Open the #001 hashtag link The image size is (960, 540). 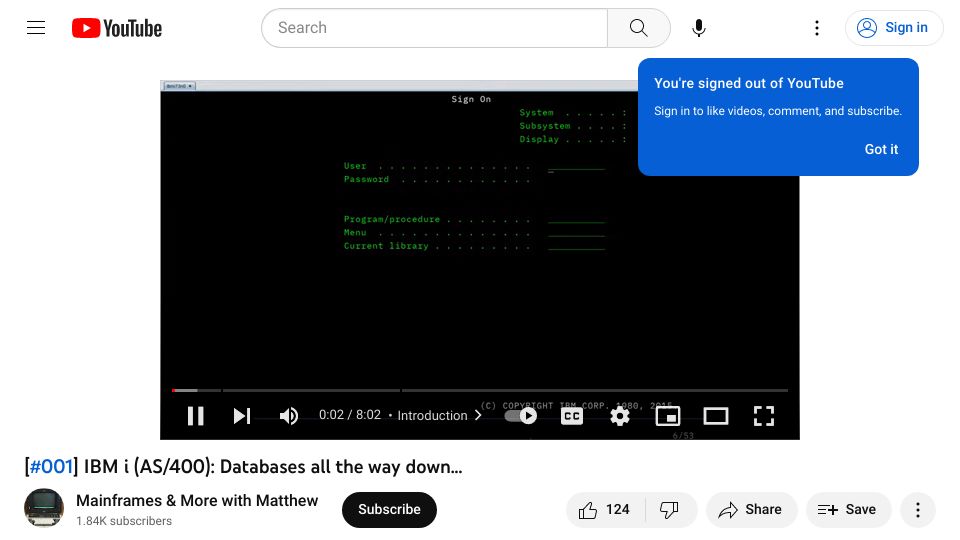pos(51,467)
